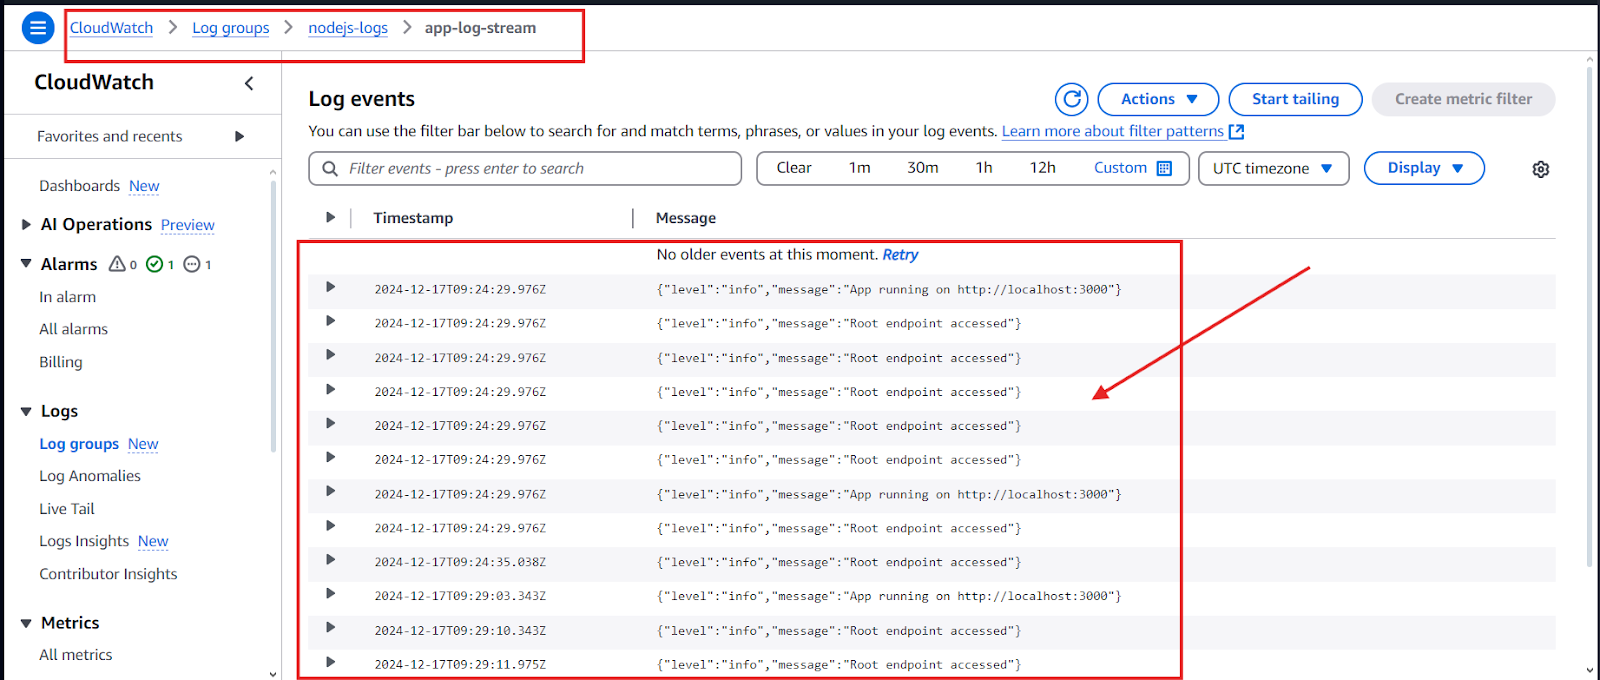Expand the 09:24:35.038Z log event row
1600x680 pixels.
coord(330,560)
